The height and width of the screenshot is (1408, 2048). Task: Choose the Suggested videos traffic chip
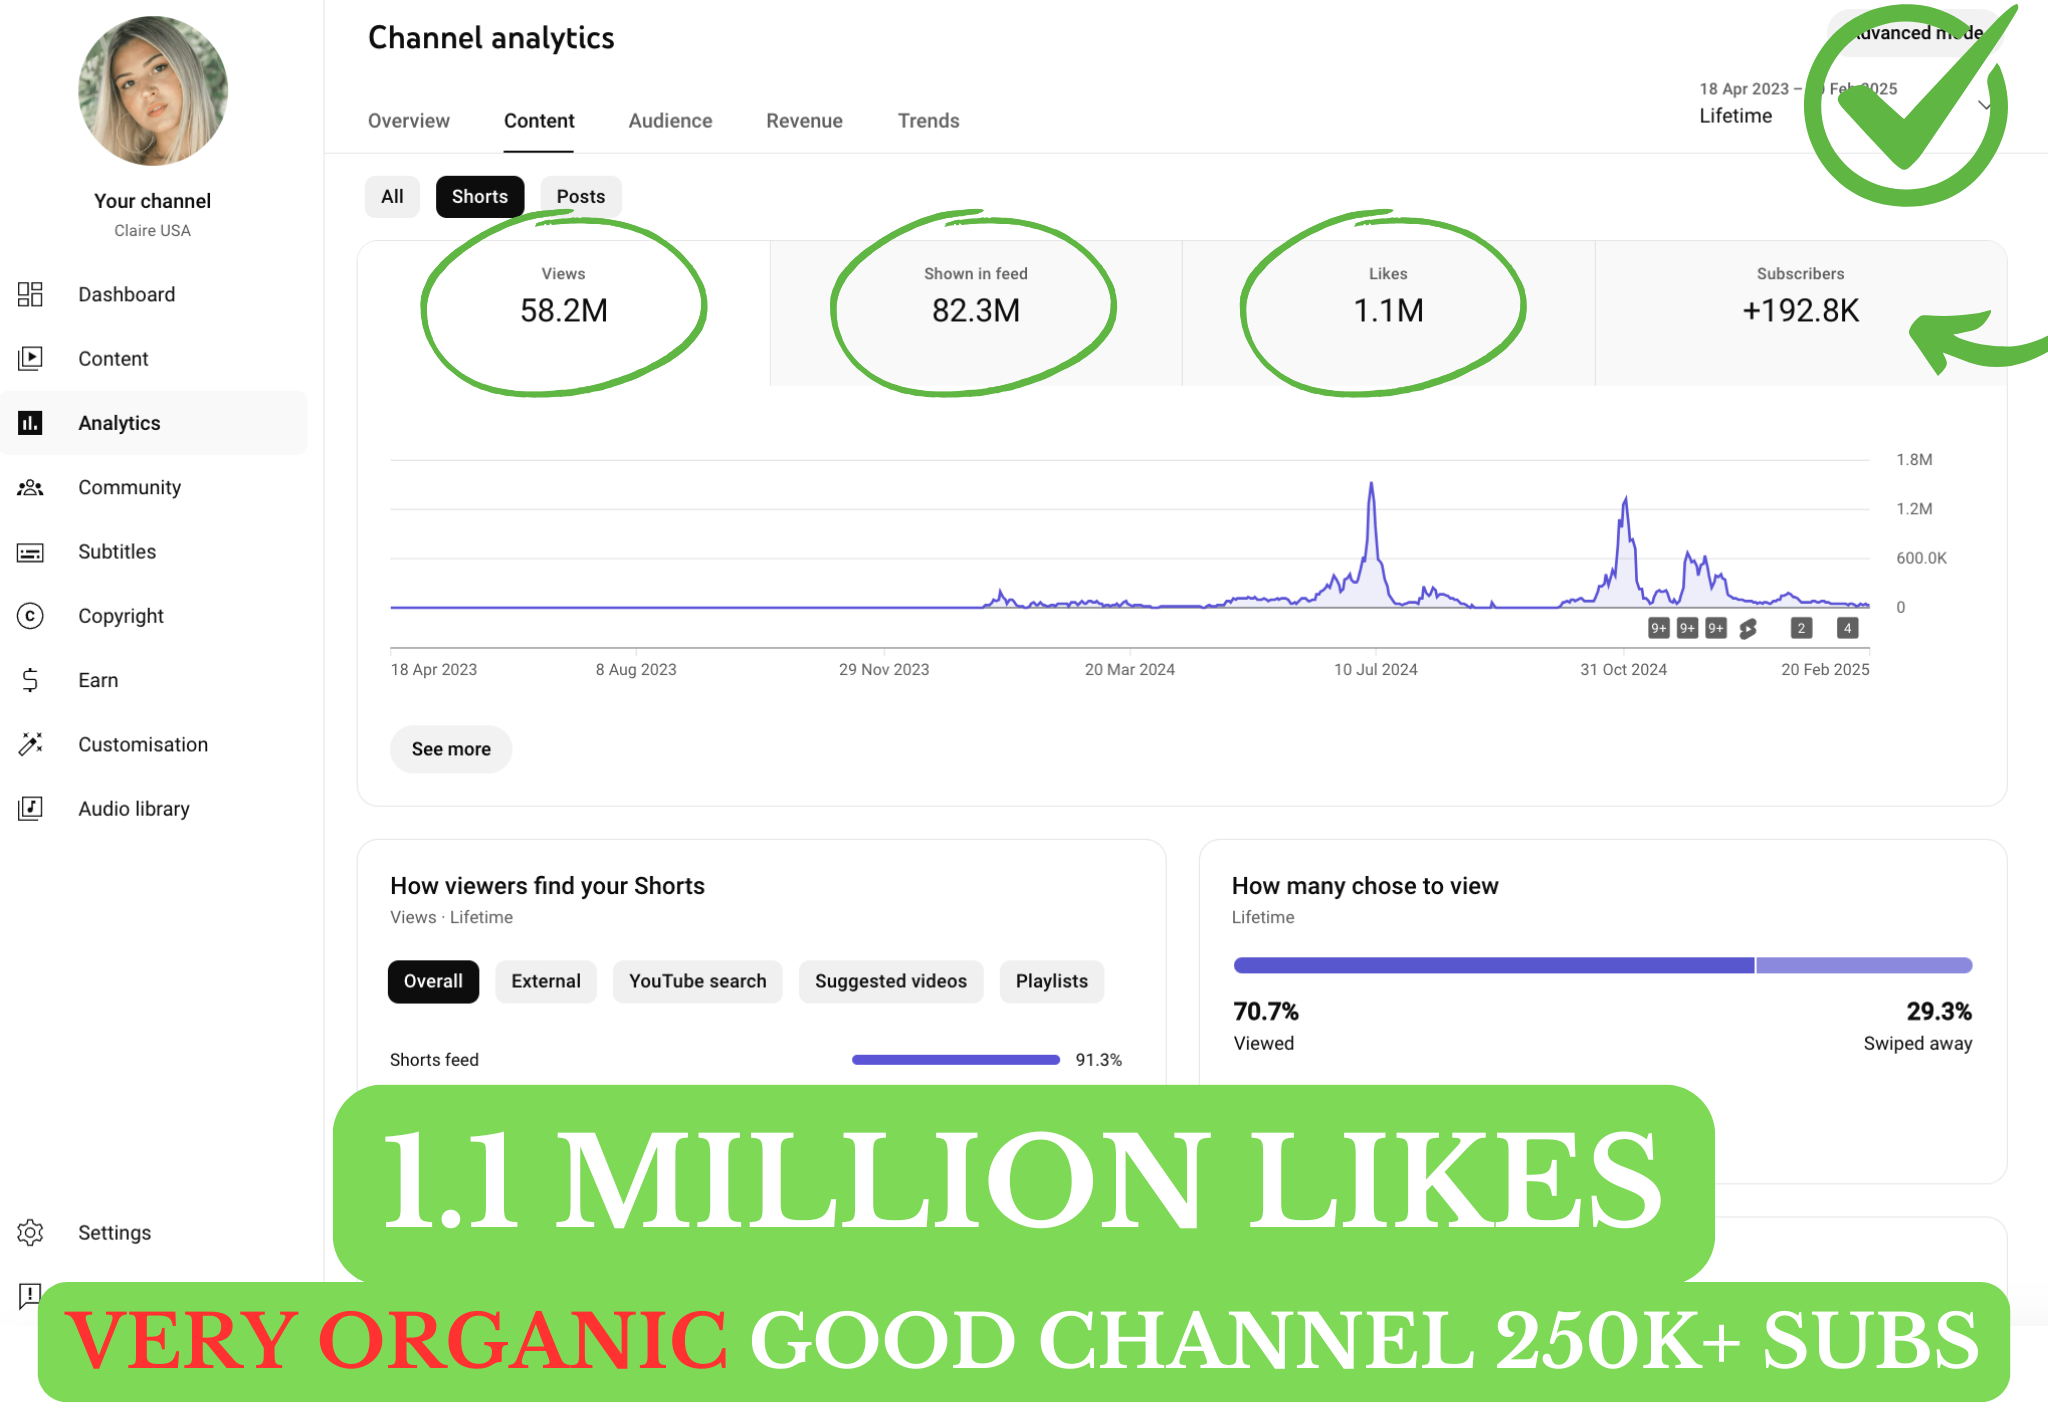[x=890, y=981]
